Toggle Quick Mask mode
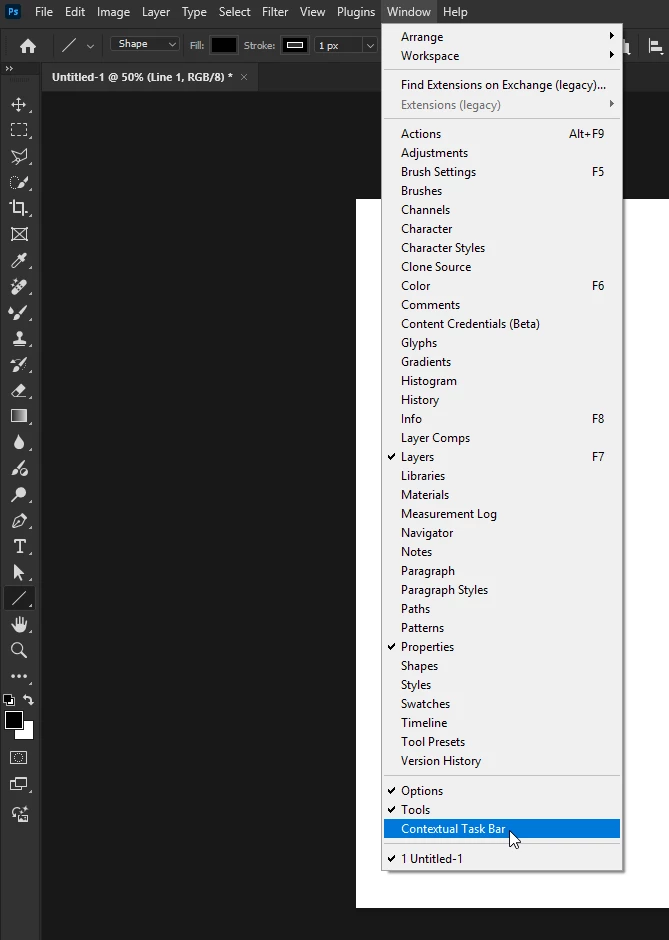This screenshot has width=669, height=940. coord(19,758)
